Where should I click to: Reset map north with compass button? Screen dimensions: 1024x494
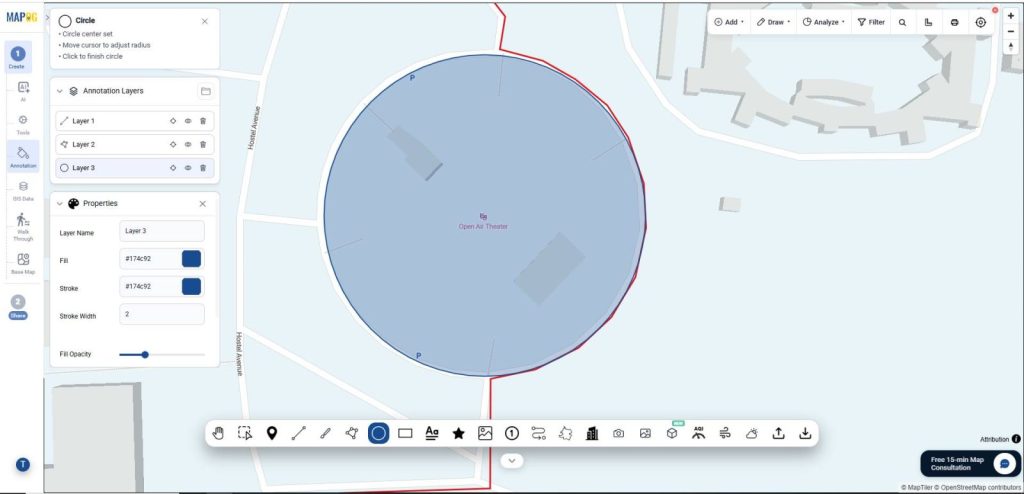tap(1011, 47)
